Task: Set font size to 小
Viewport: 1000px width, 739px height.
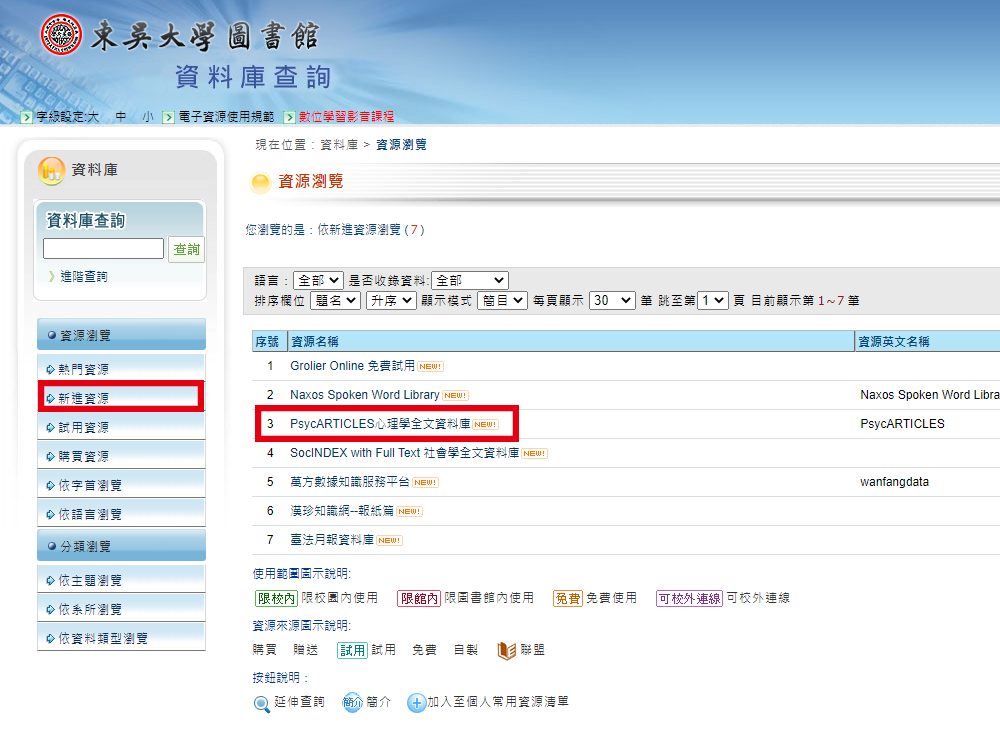Action: coord(148,117)
